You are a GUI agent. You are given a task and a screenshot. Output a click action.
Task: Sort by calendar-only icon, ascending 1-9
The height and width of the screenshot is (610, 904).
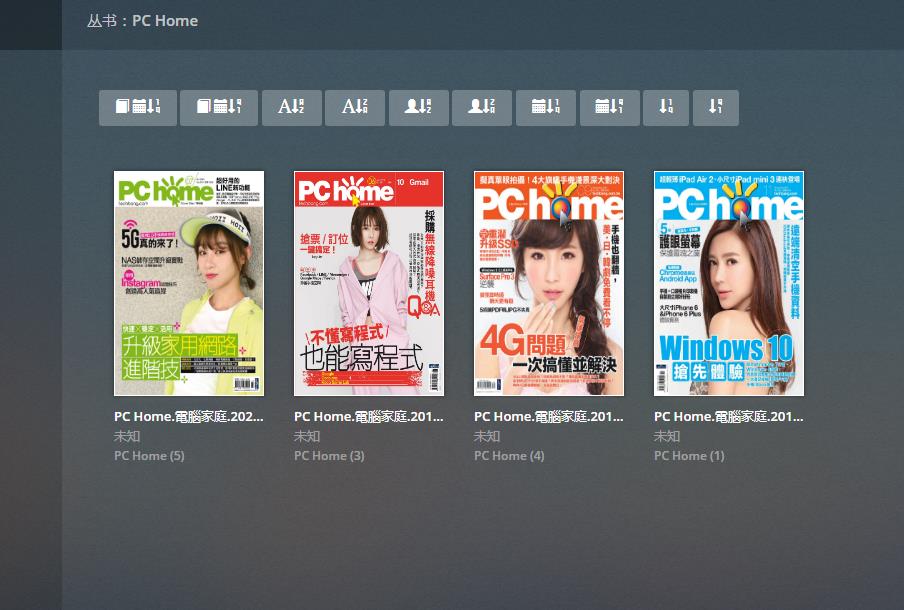coord(546,108)
